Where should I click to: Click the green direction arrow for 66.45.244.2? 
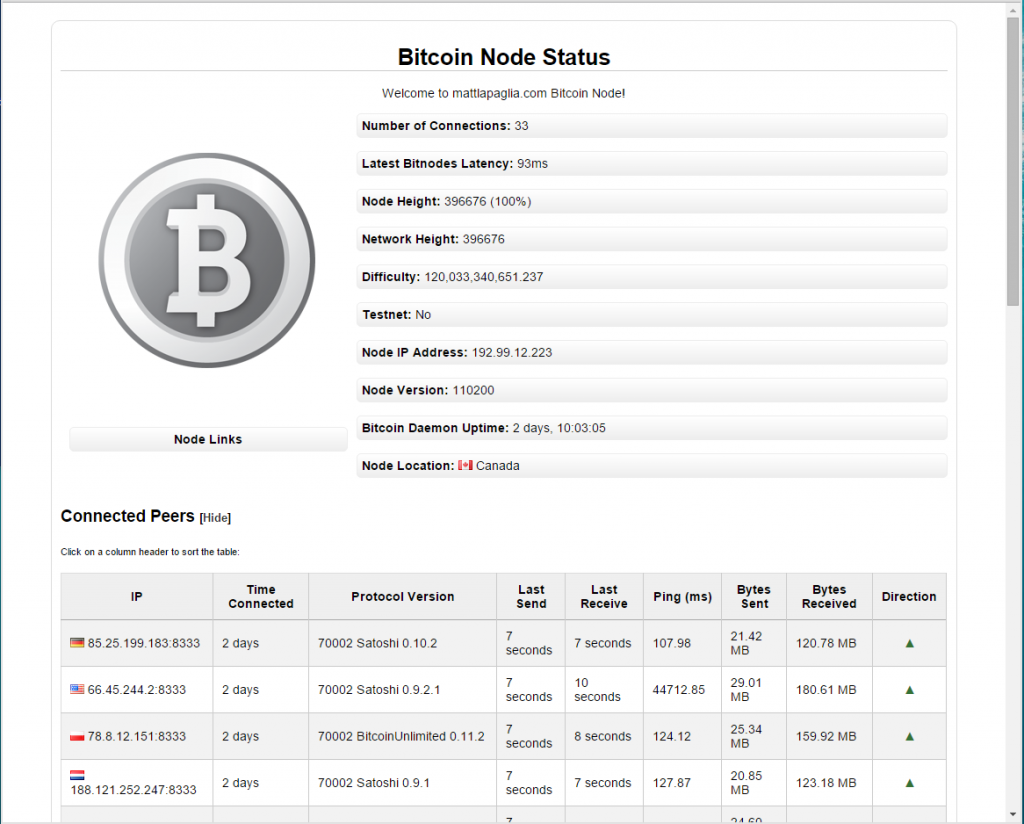pos(909,689)
